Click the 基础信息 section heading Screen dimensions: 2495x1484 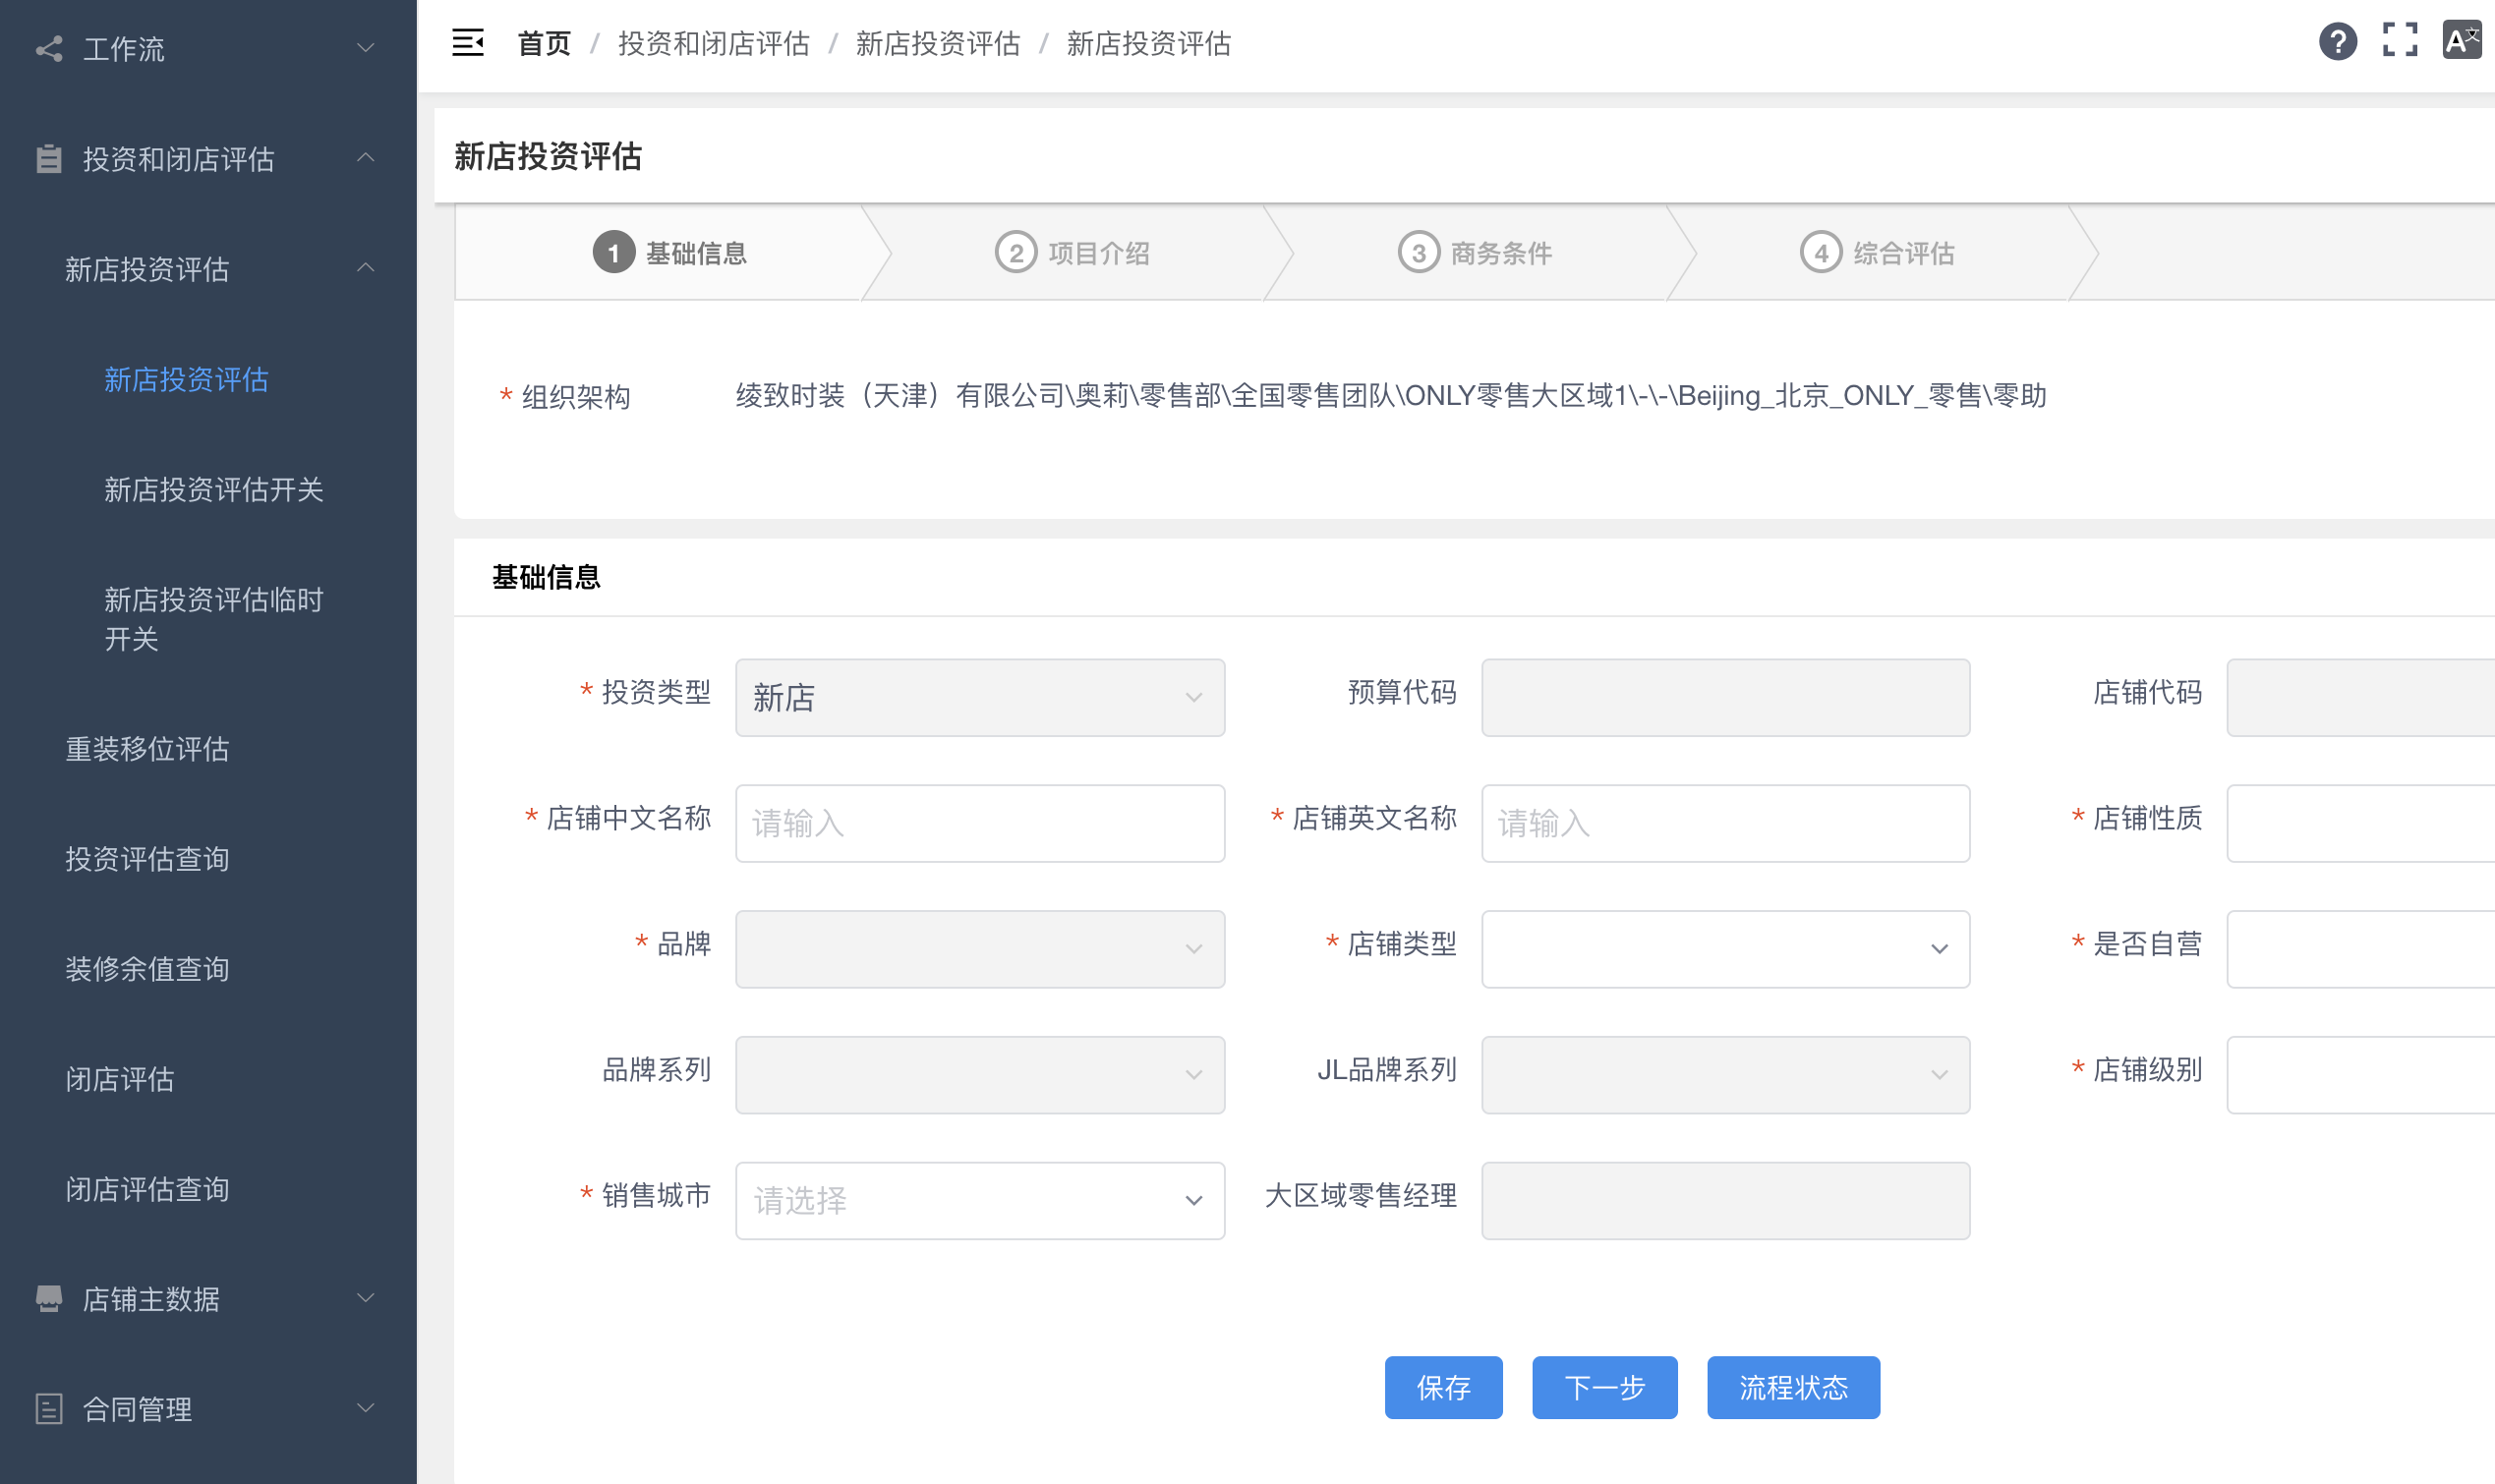546,577
